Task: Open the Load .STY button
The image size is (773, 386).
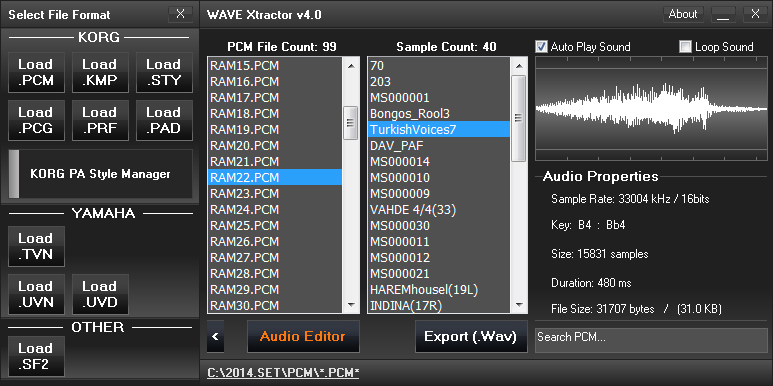Action: point(164,72)
